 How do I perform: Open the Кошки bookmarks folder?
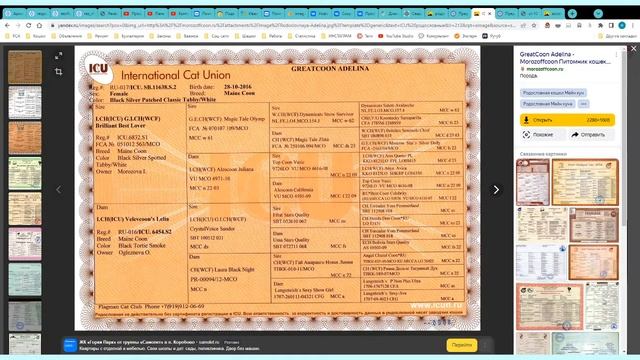[36, 36]
